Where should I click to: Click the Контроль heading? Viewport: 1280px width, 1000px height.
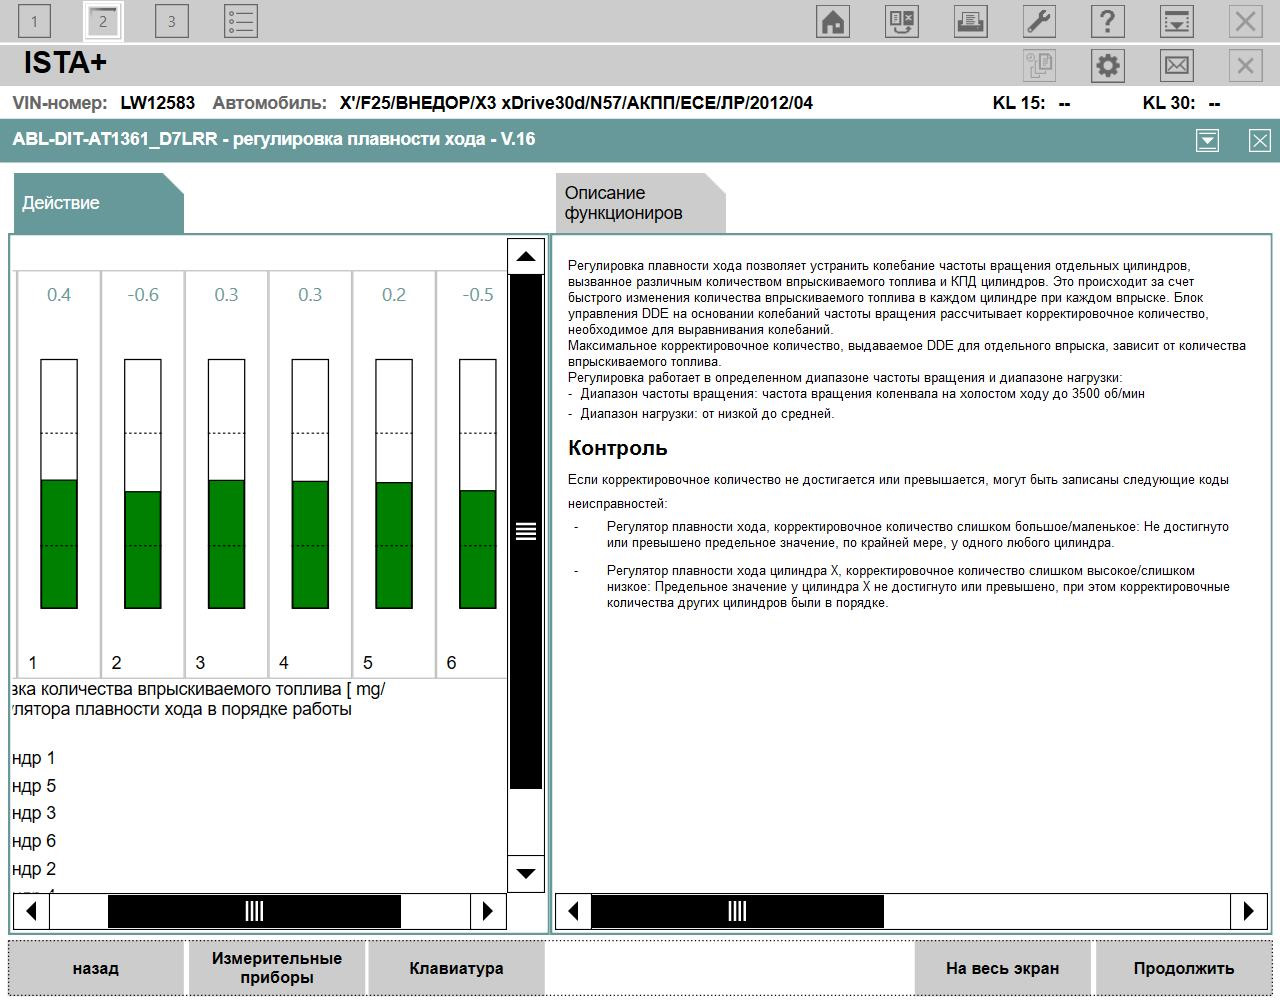618,448
